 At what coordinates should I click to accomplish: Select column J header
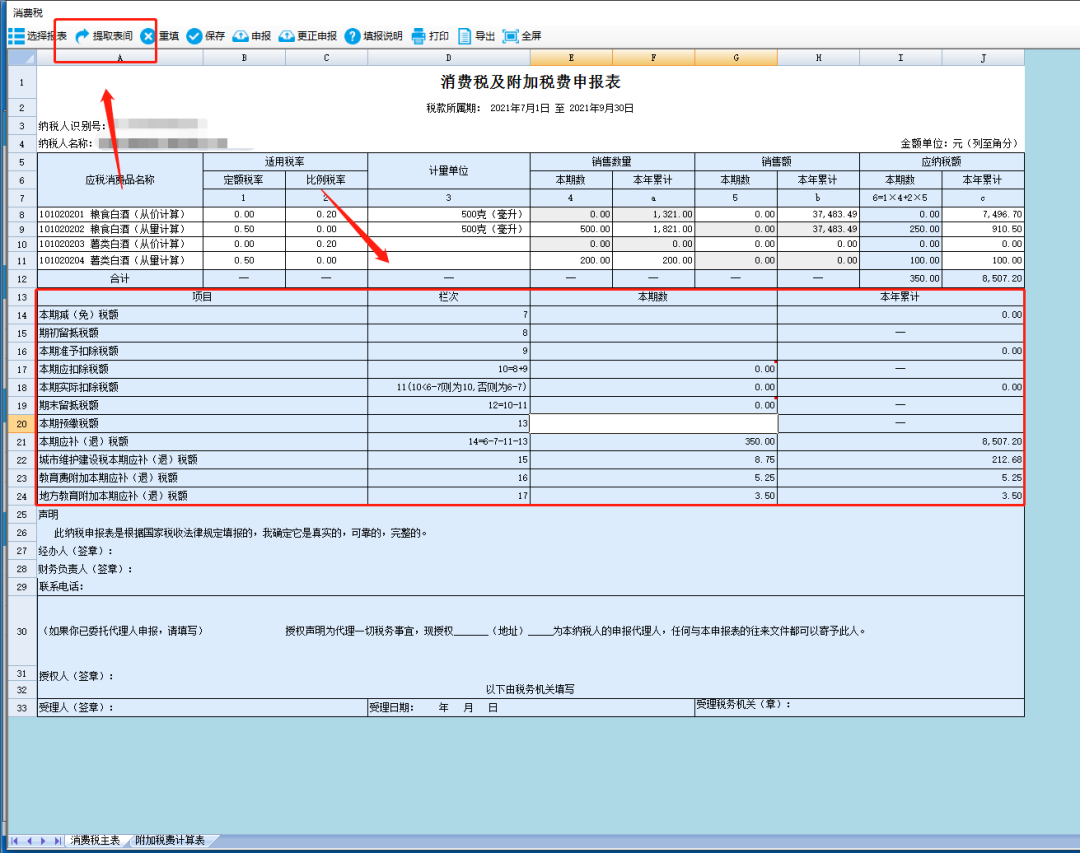[984, 58]
